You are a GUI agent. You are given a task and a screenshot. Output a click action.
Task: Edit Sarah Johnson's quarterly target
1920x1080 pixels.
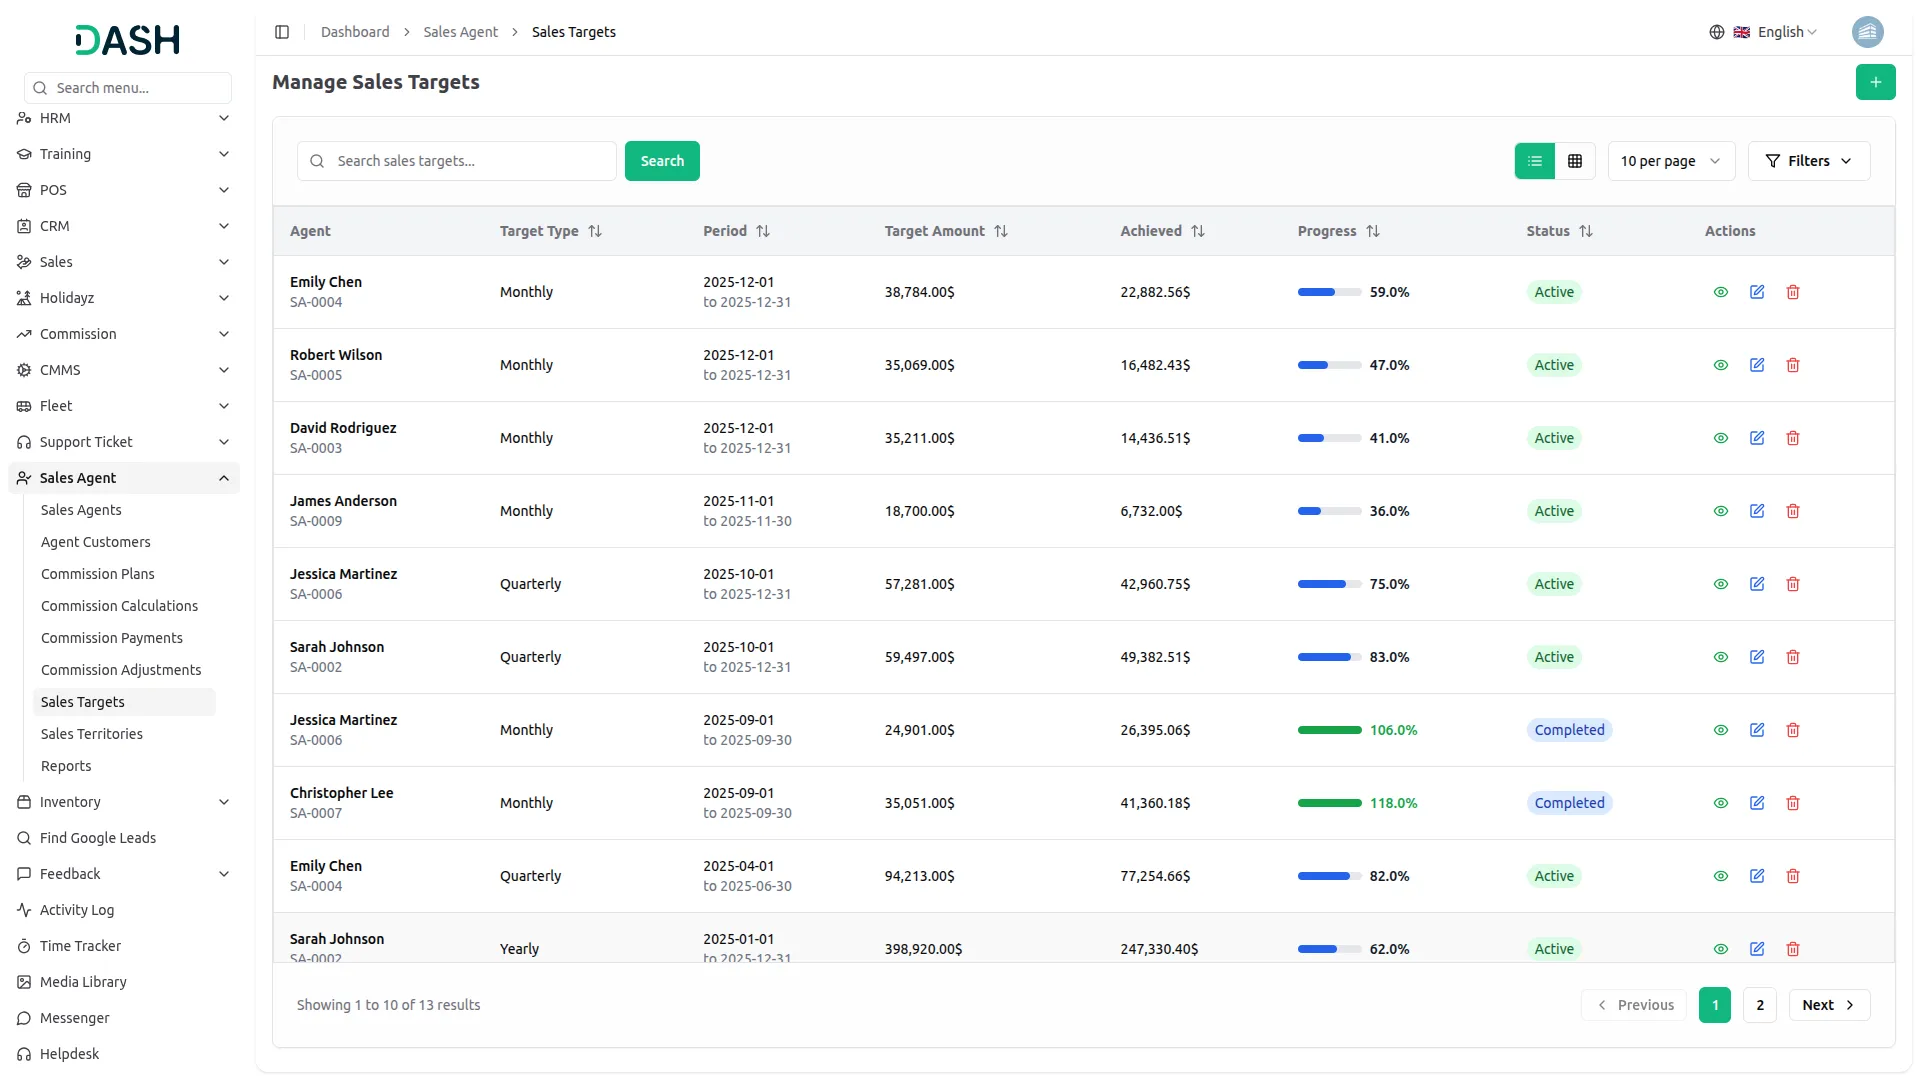pyautogui.click(x=1756, y=657)
